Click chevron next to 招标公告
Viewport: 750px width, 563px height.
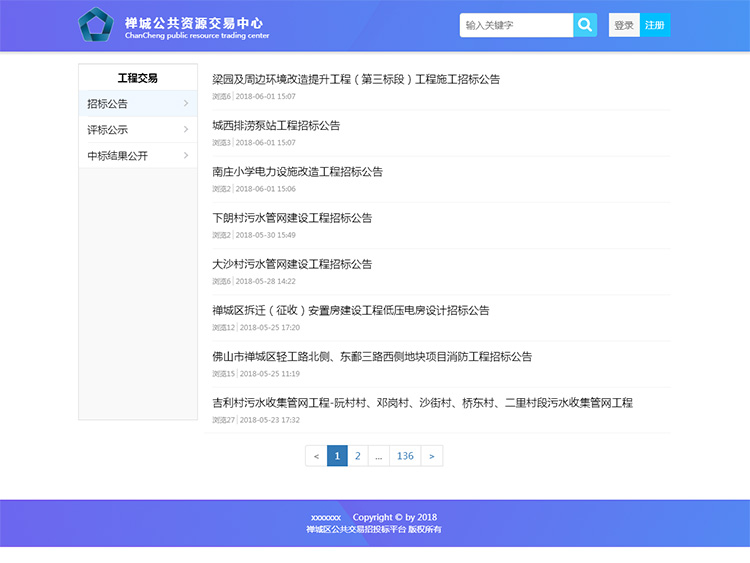(x=186, y=103)
